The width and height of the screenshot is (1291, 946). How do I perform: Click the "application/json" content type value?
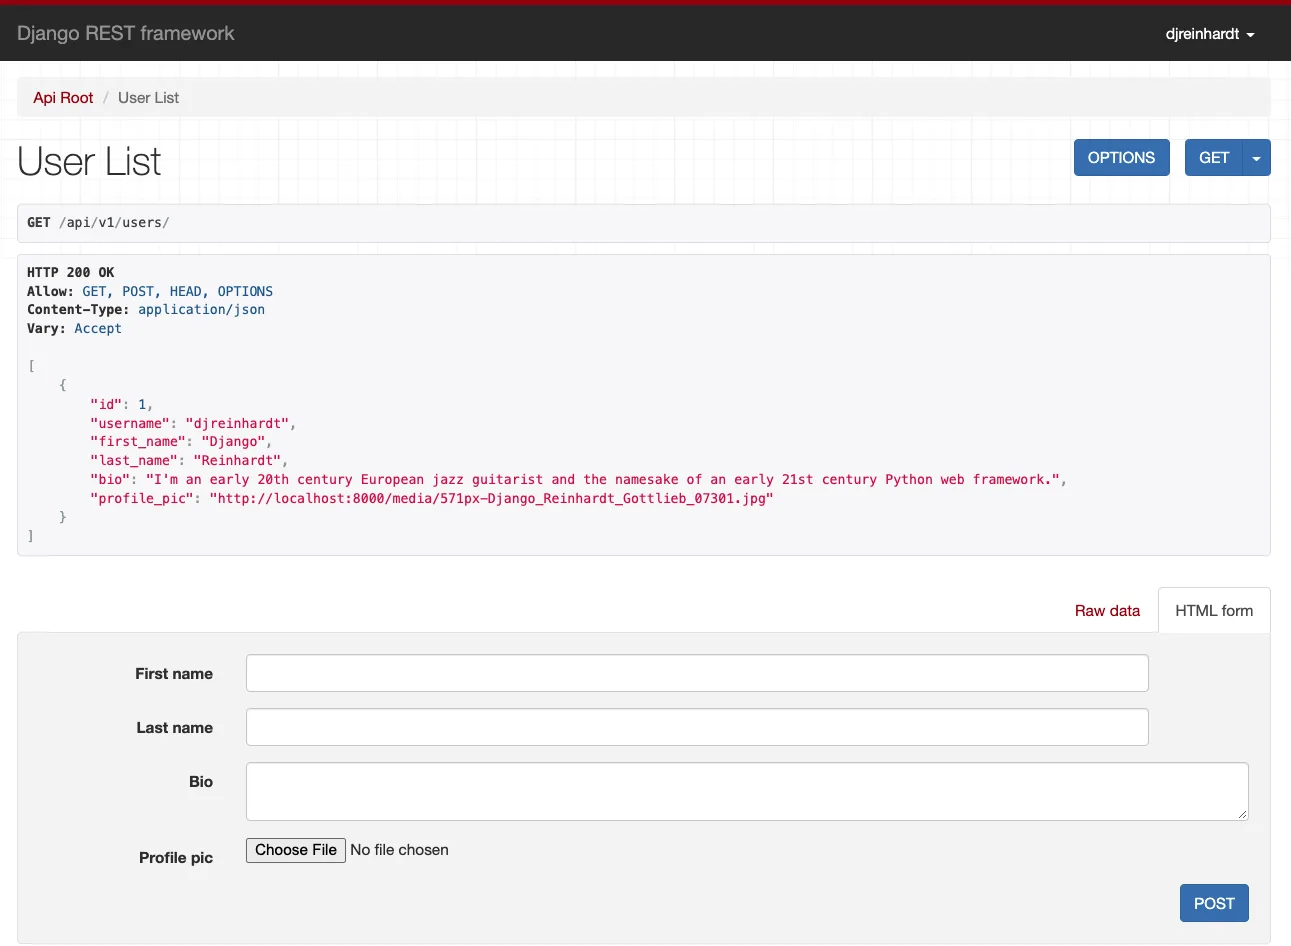[x=201, y=310]
